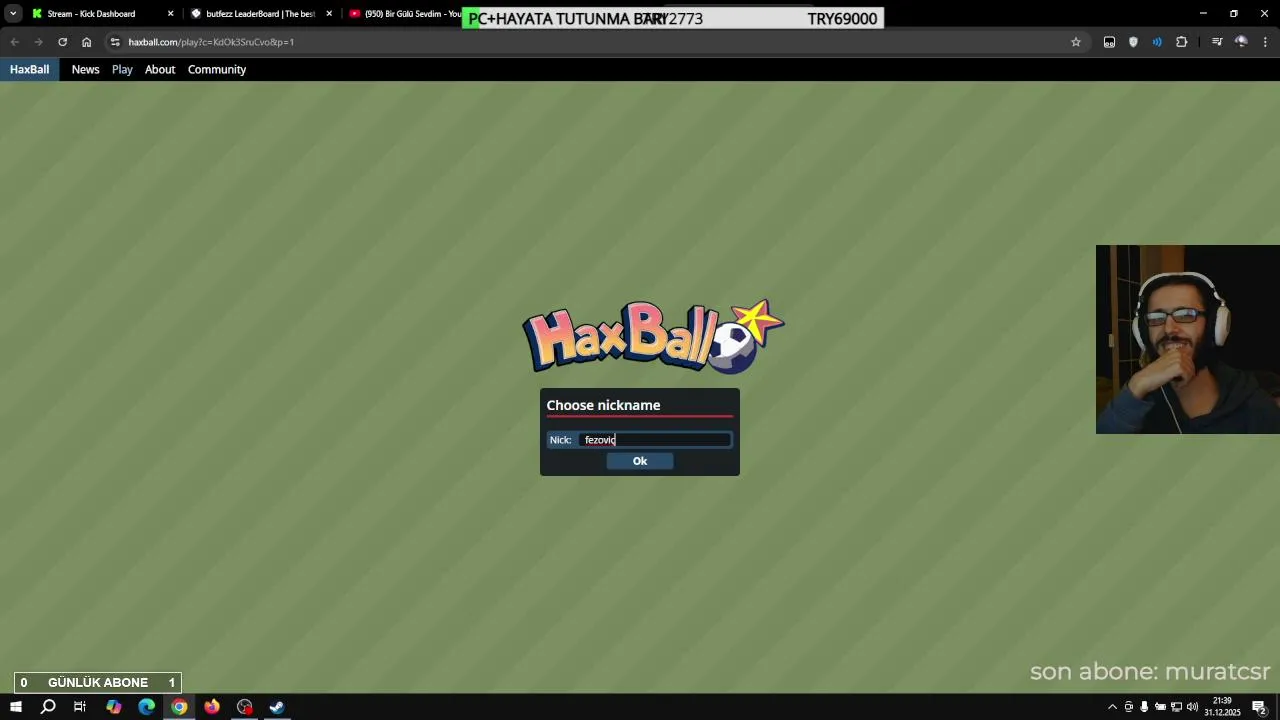Open the Chrome three-dot menu
The image size is (1280, 720).
(1265, 42)
